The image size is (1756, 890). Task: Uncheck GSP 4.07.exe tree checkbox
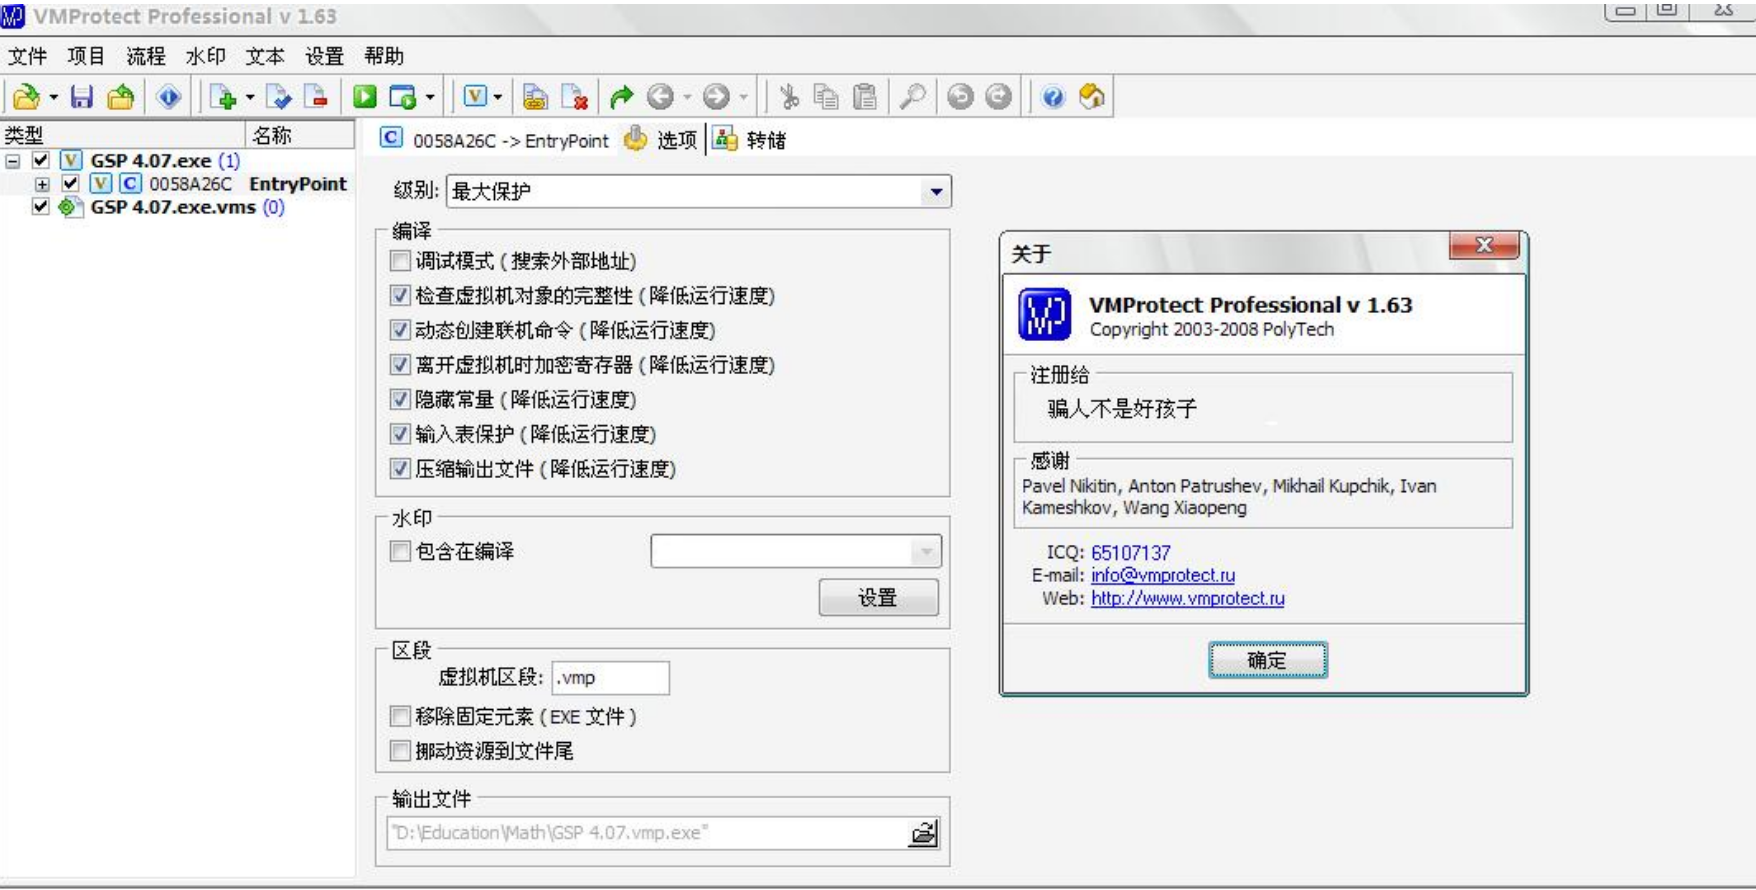[x=41, y=160]
